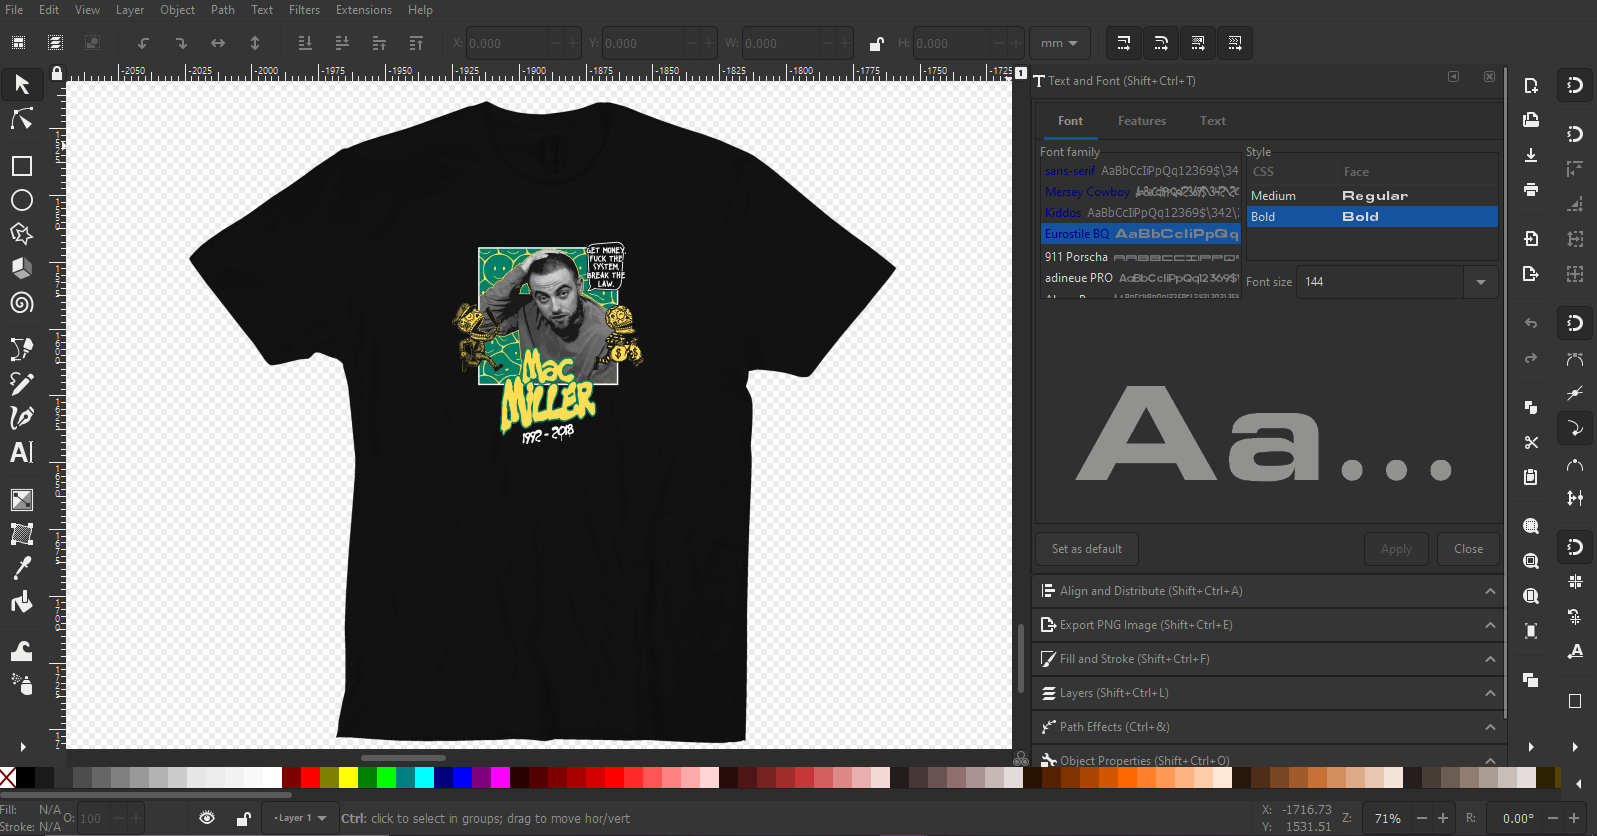The width and height of the screenshot is (1597, 836).
Task: Activate the Spray tool
Action: (22, 685)
